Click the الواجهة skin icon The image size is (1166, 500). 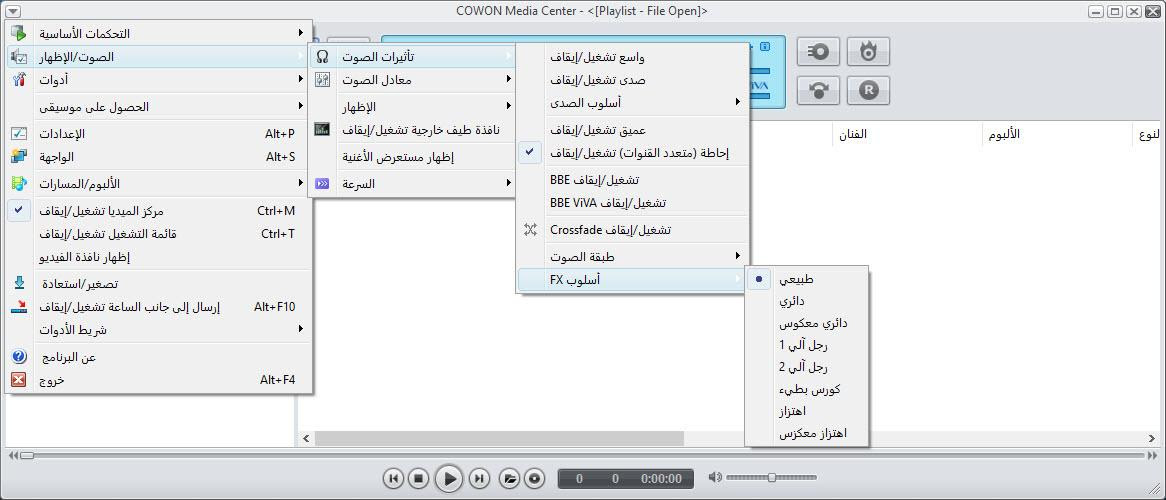pos(19,156)
